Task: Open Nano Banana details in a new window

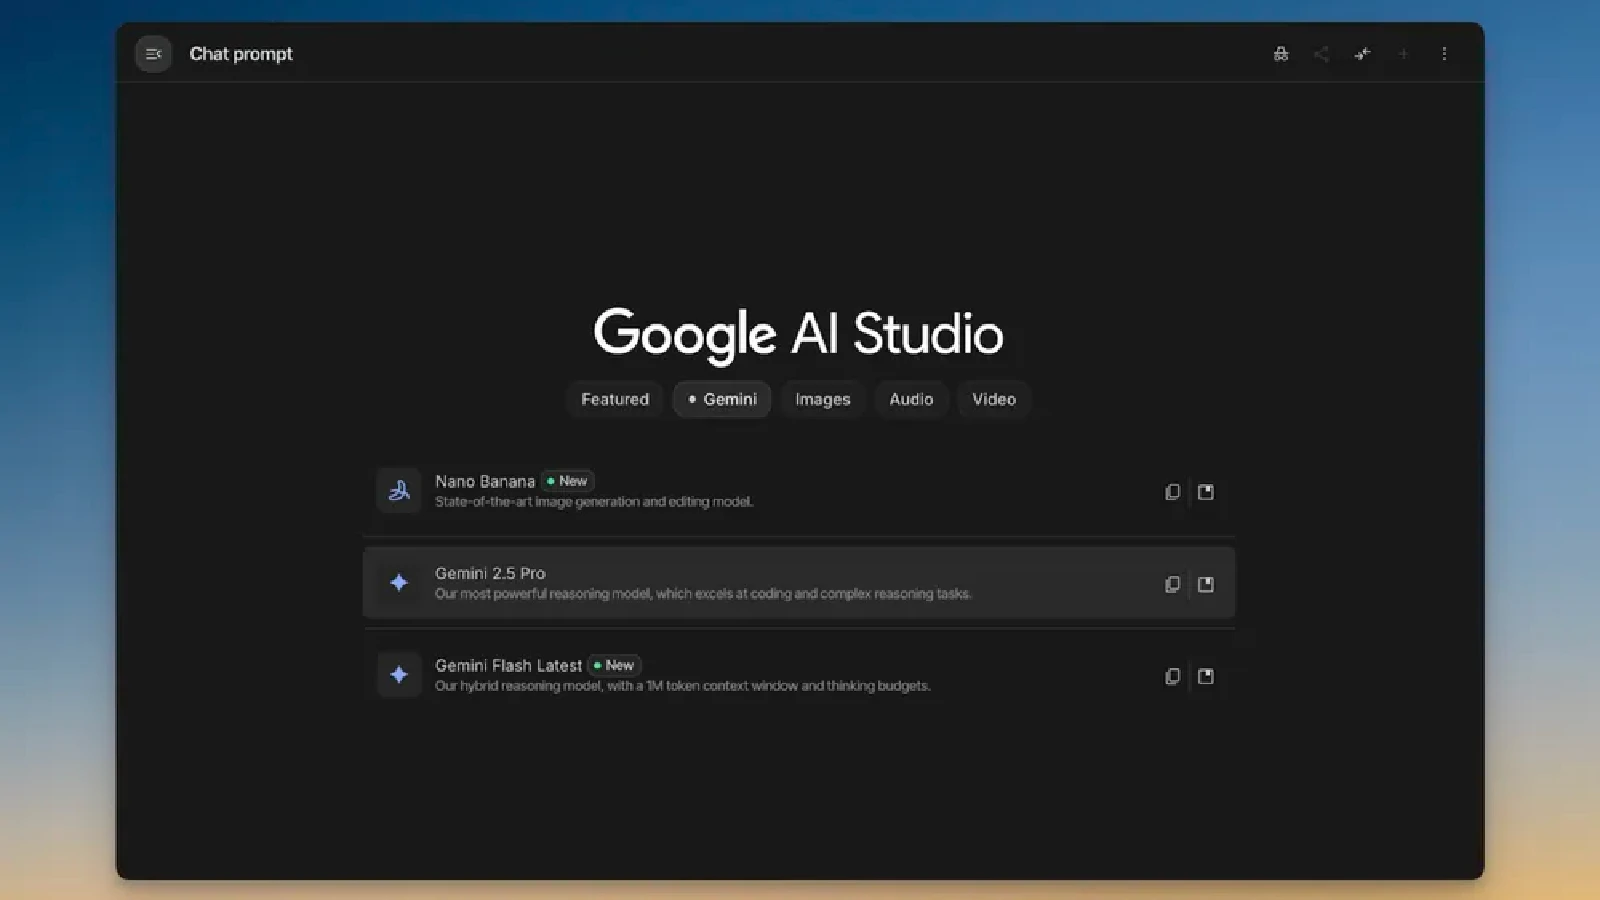Action: [1206, 492]
